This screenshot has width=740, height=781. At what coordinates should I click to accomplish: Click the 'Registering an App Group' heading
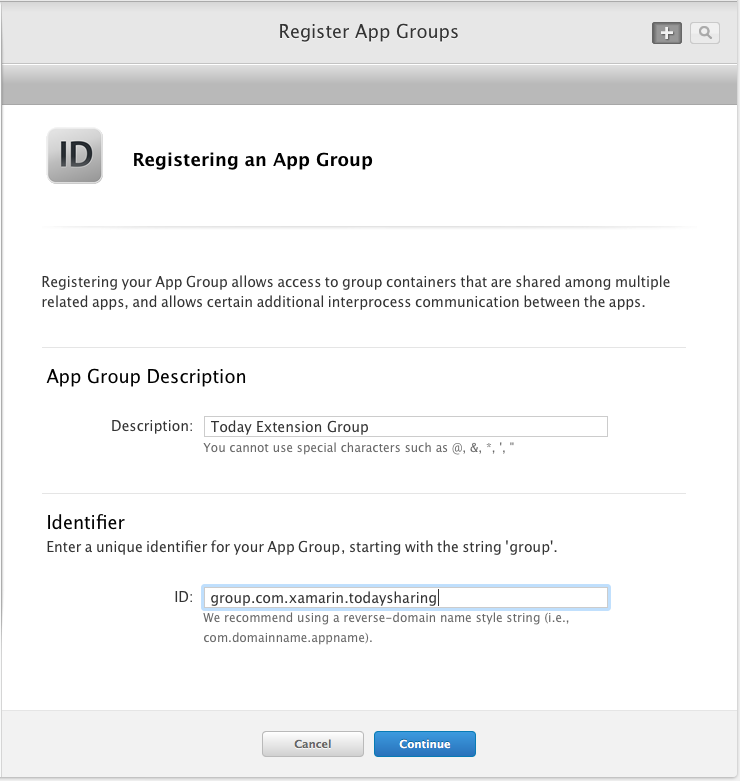pos(252,160)
